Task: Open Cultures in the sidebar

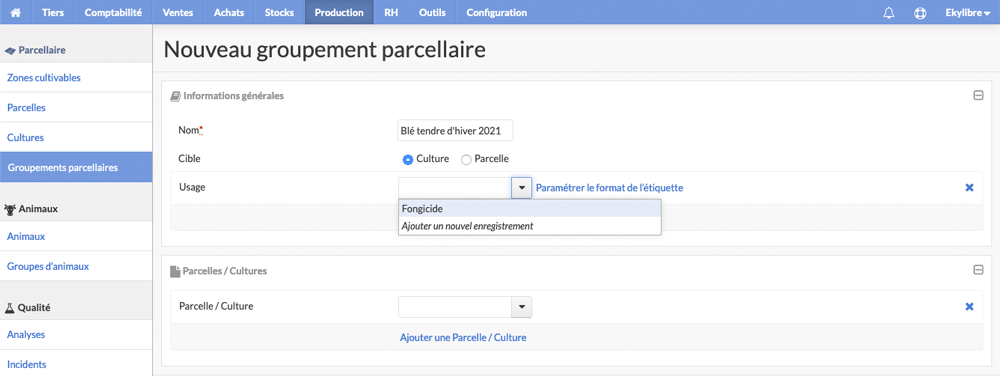Action: [x=76, y=138]
